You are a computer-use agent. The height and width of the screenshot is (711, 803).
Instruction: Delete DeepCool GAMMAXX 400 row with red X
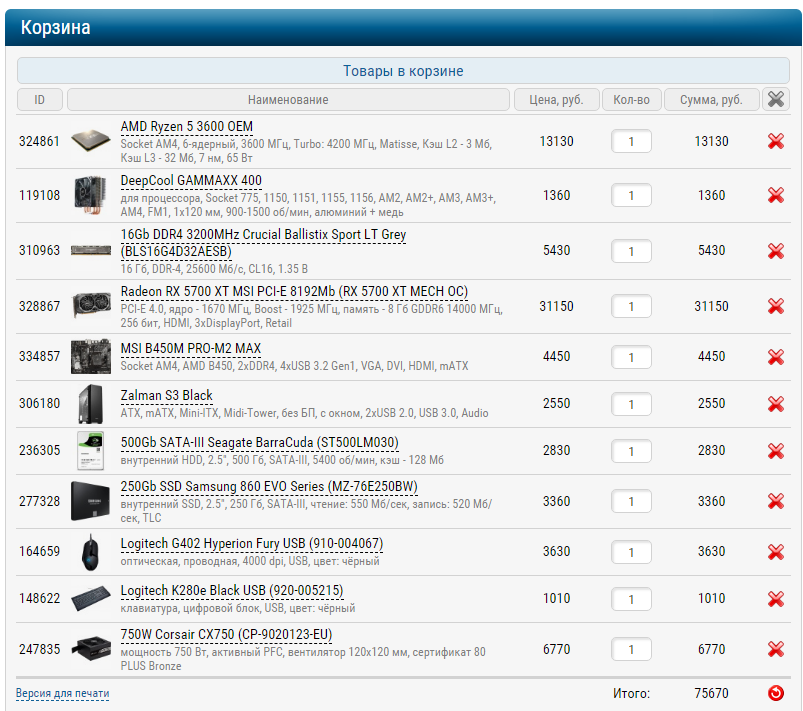[x=776, y=195]
